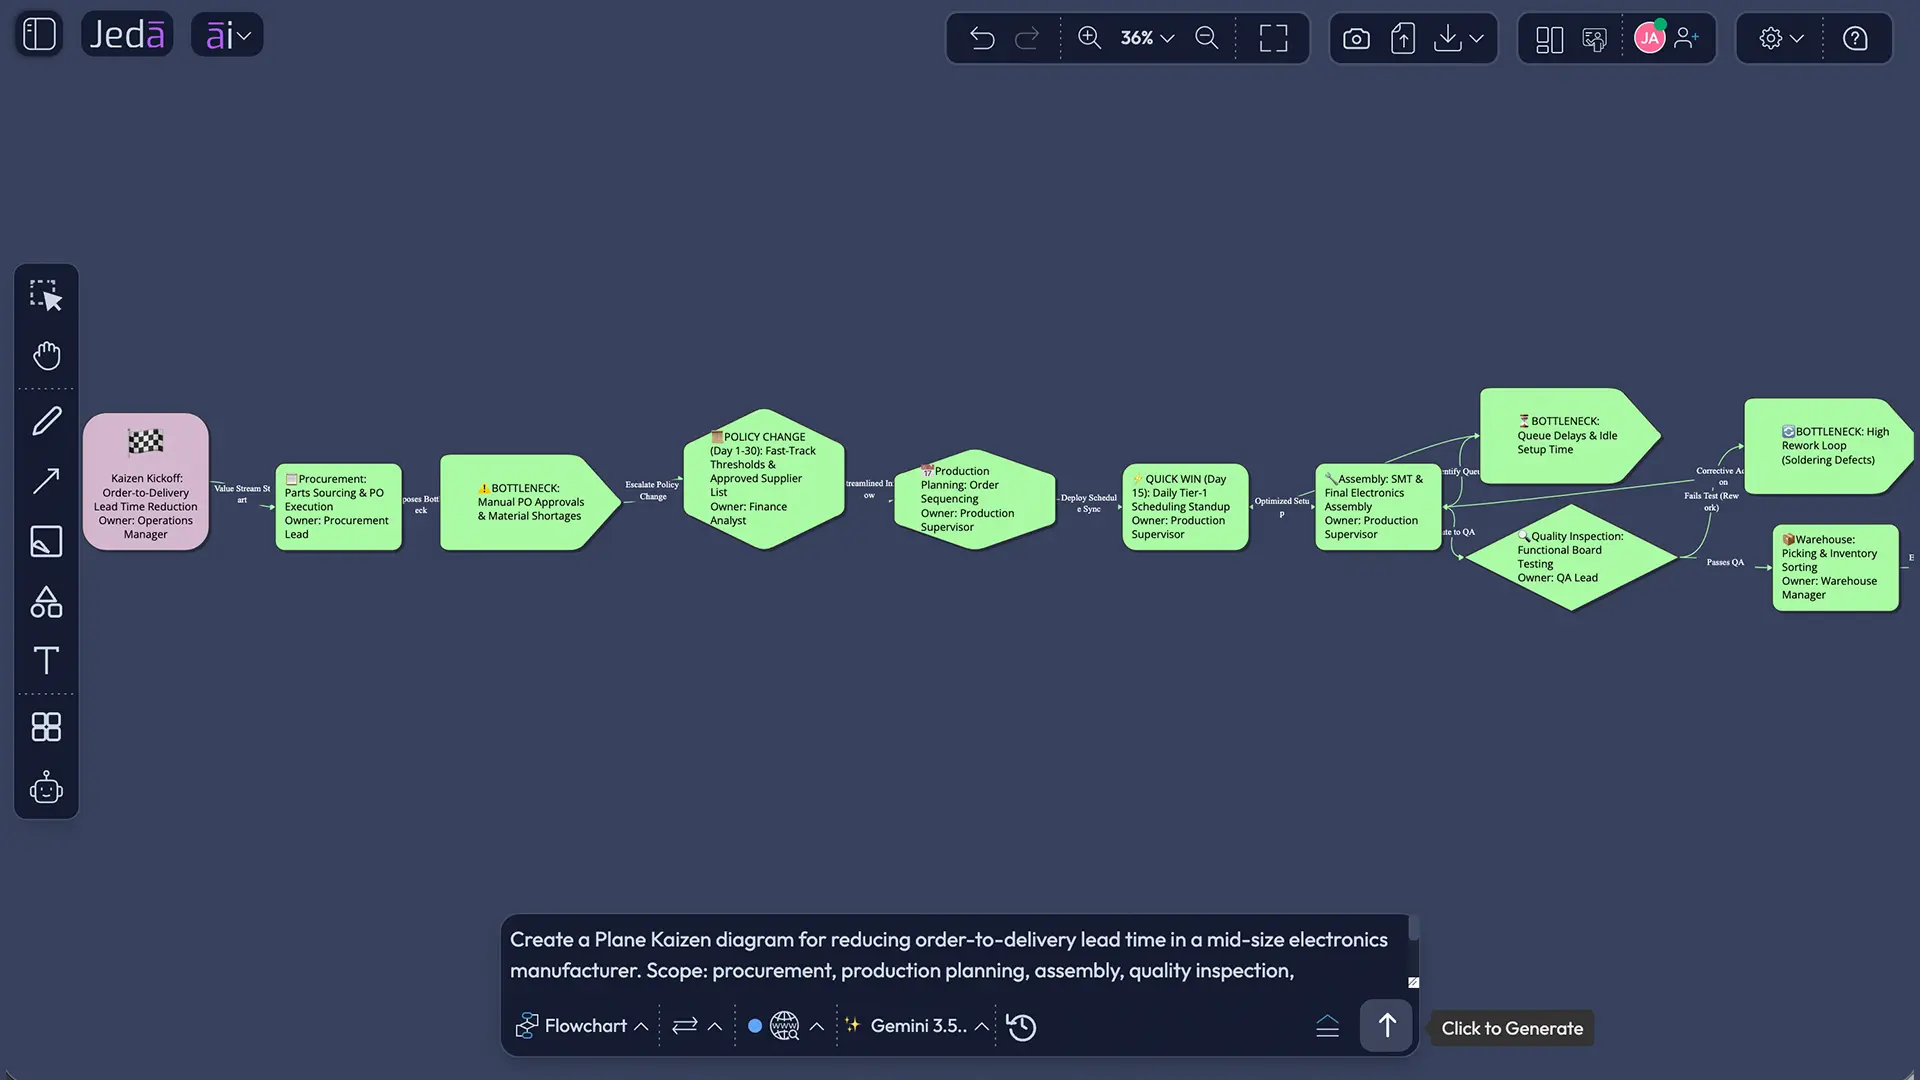Viewport: 1920px width, 1080px height.
Task: Expand download options chevron
Action: [x=1477, y=38]
